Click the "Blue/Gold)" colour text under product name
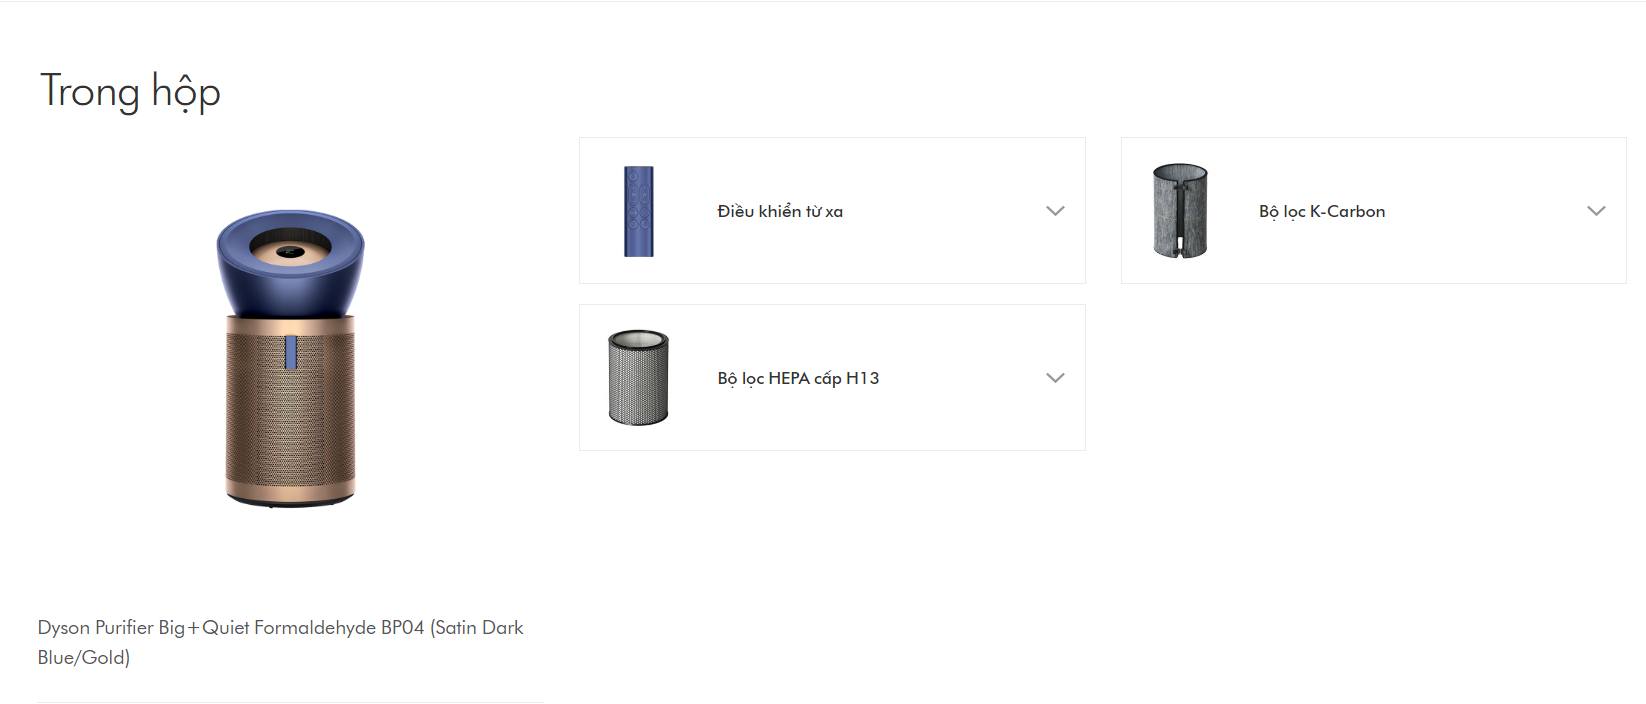 pyautogui.click(x=84, y=658)
